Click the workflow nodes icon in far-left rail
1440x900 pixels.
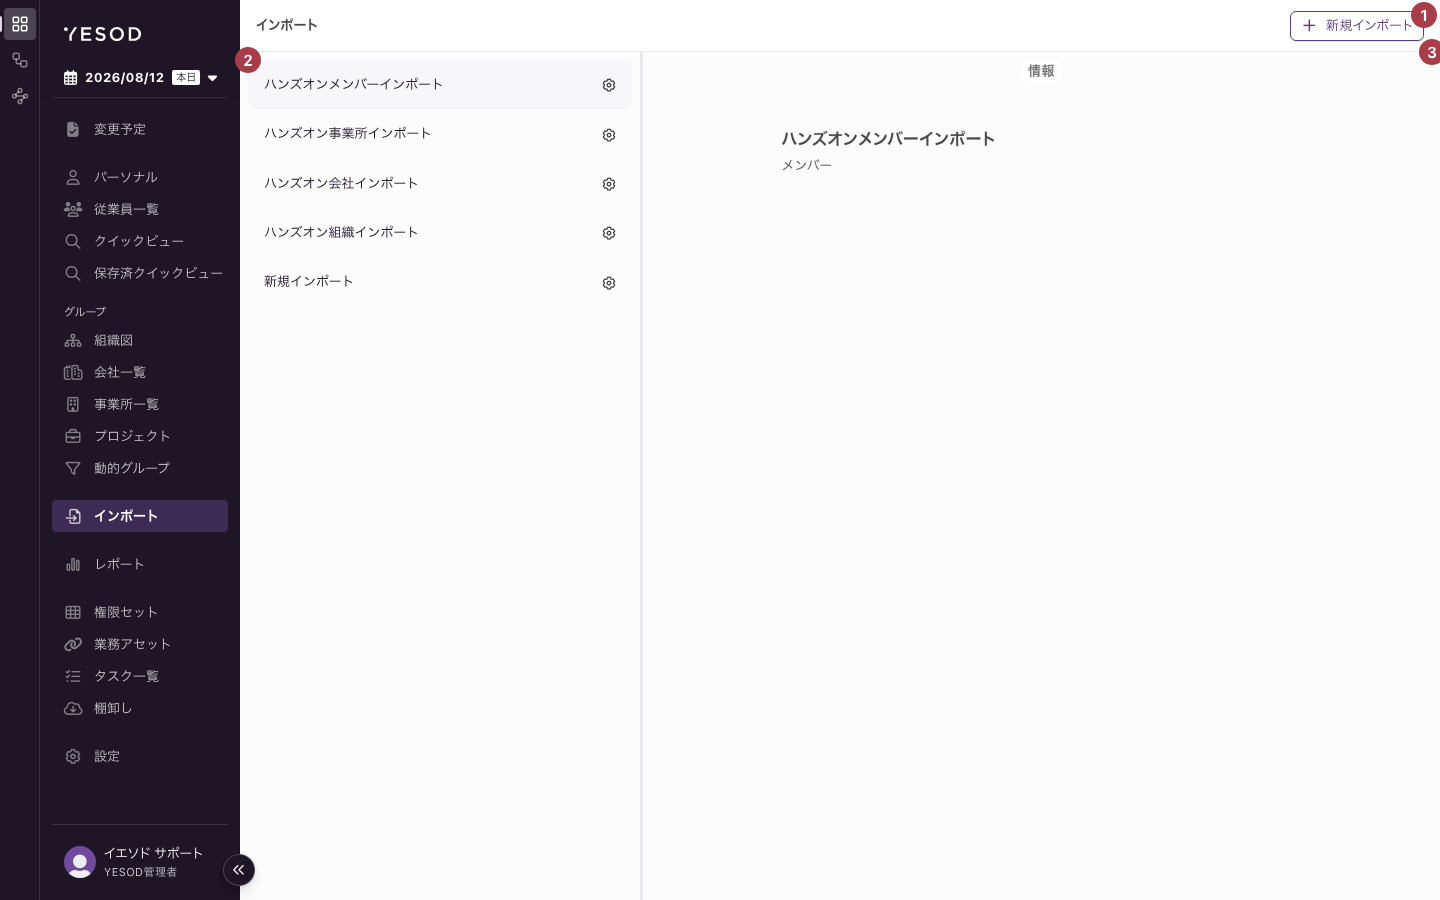[x=20, y=96]
